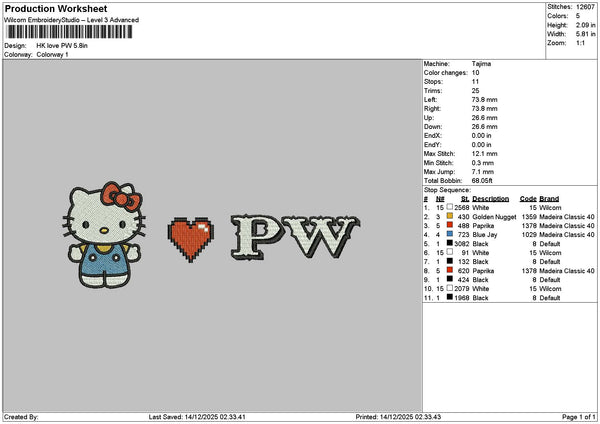
Task: Click the Stops value 11
Action: tap(475, 82)
